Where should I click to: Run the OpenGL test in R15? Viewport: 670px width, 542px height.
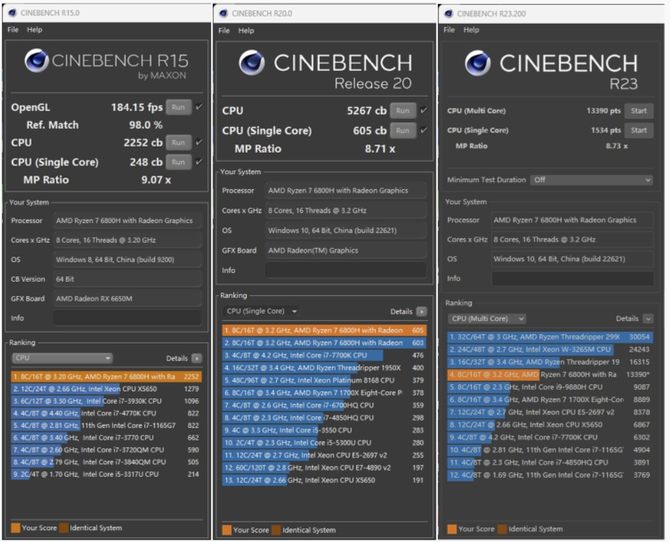click(179, 107)
